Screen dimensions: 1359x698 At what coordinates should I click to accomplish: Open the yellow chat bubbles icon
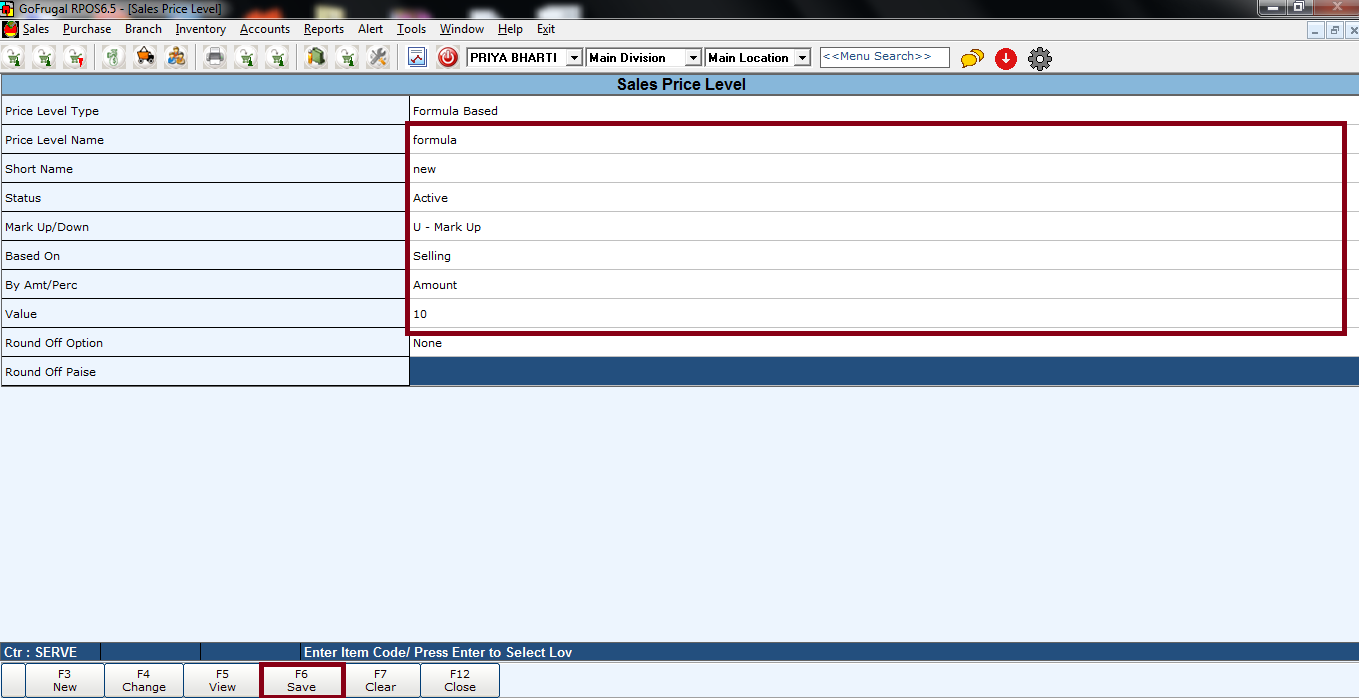972,59
